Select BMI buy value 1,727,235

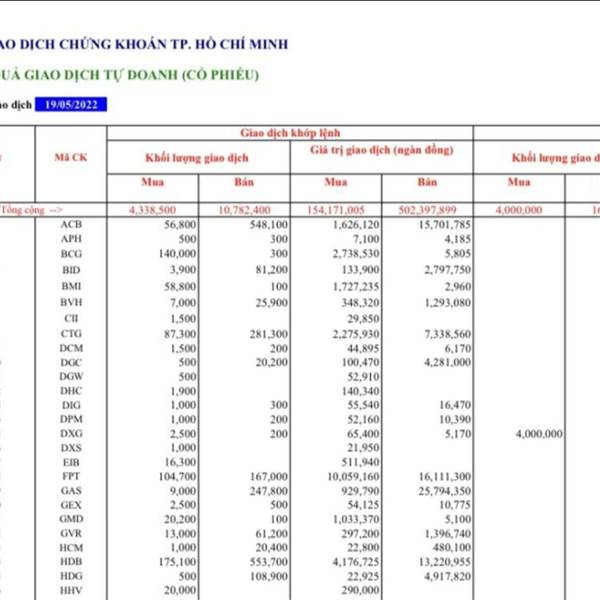(356, 286)
